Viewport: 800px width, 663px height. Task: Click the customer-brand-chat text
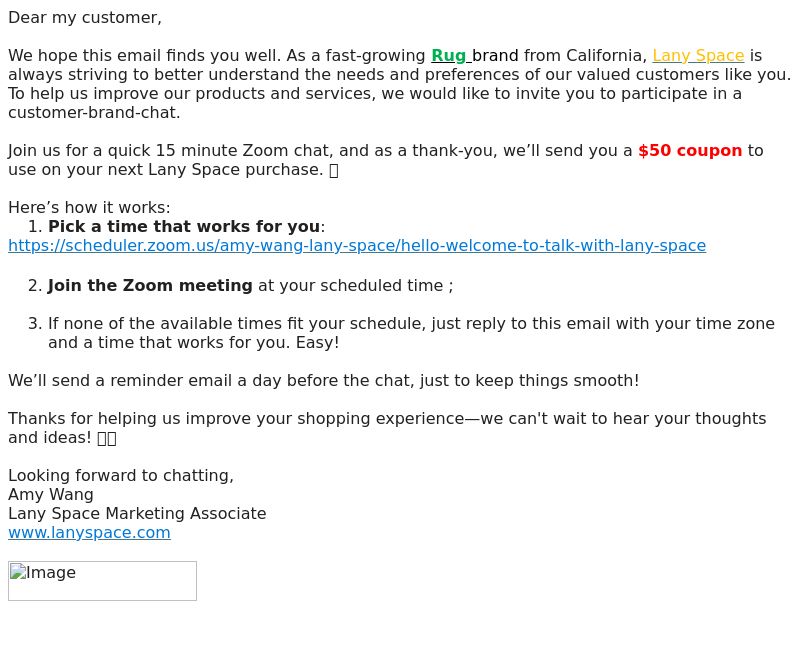point(94,113)
